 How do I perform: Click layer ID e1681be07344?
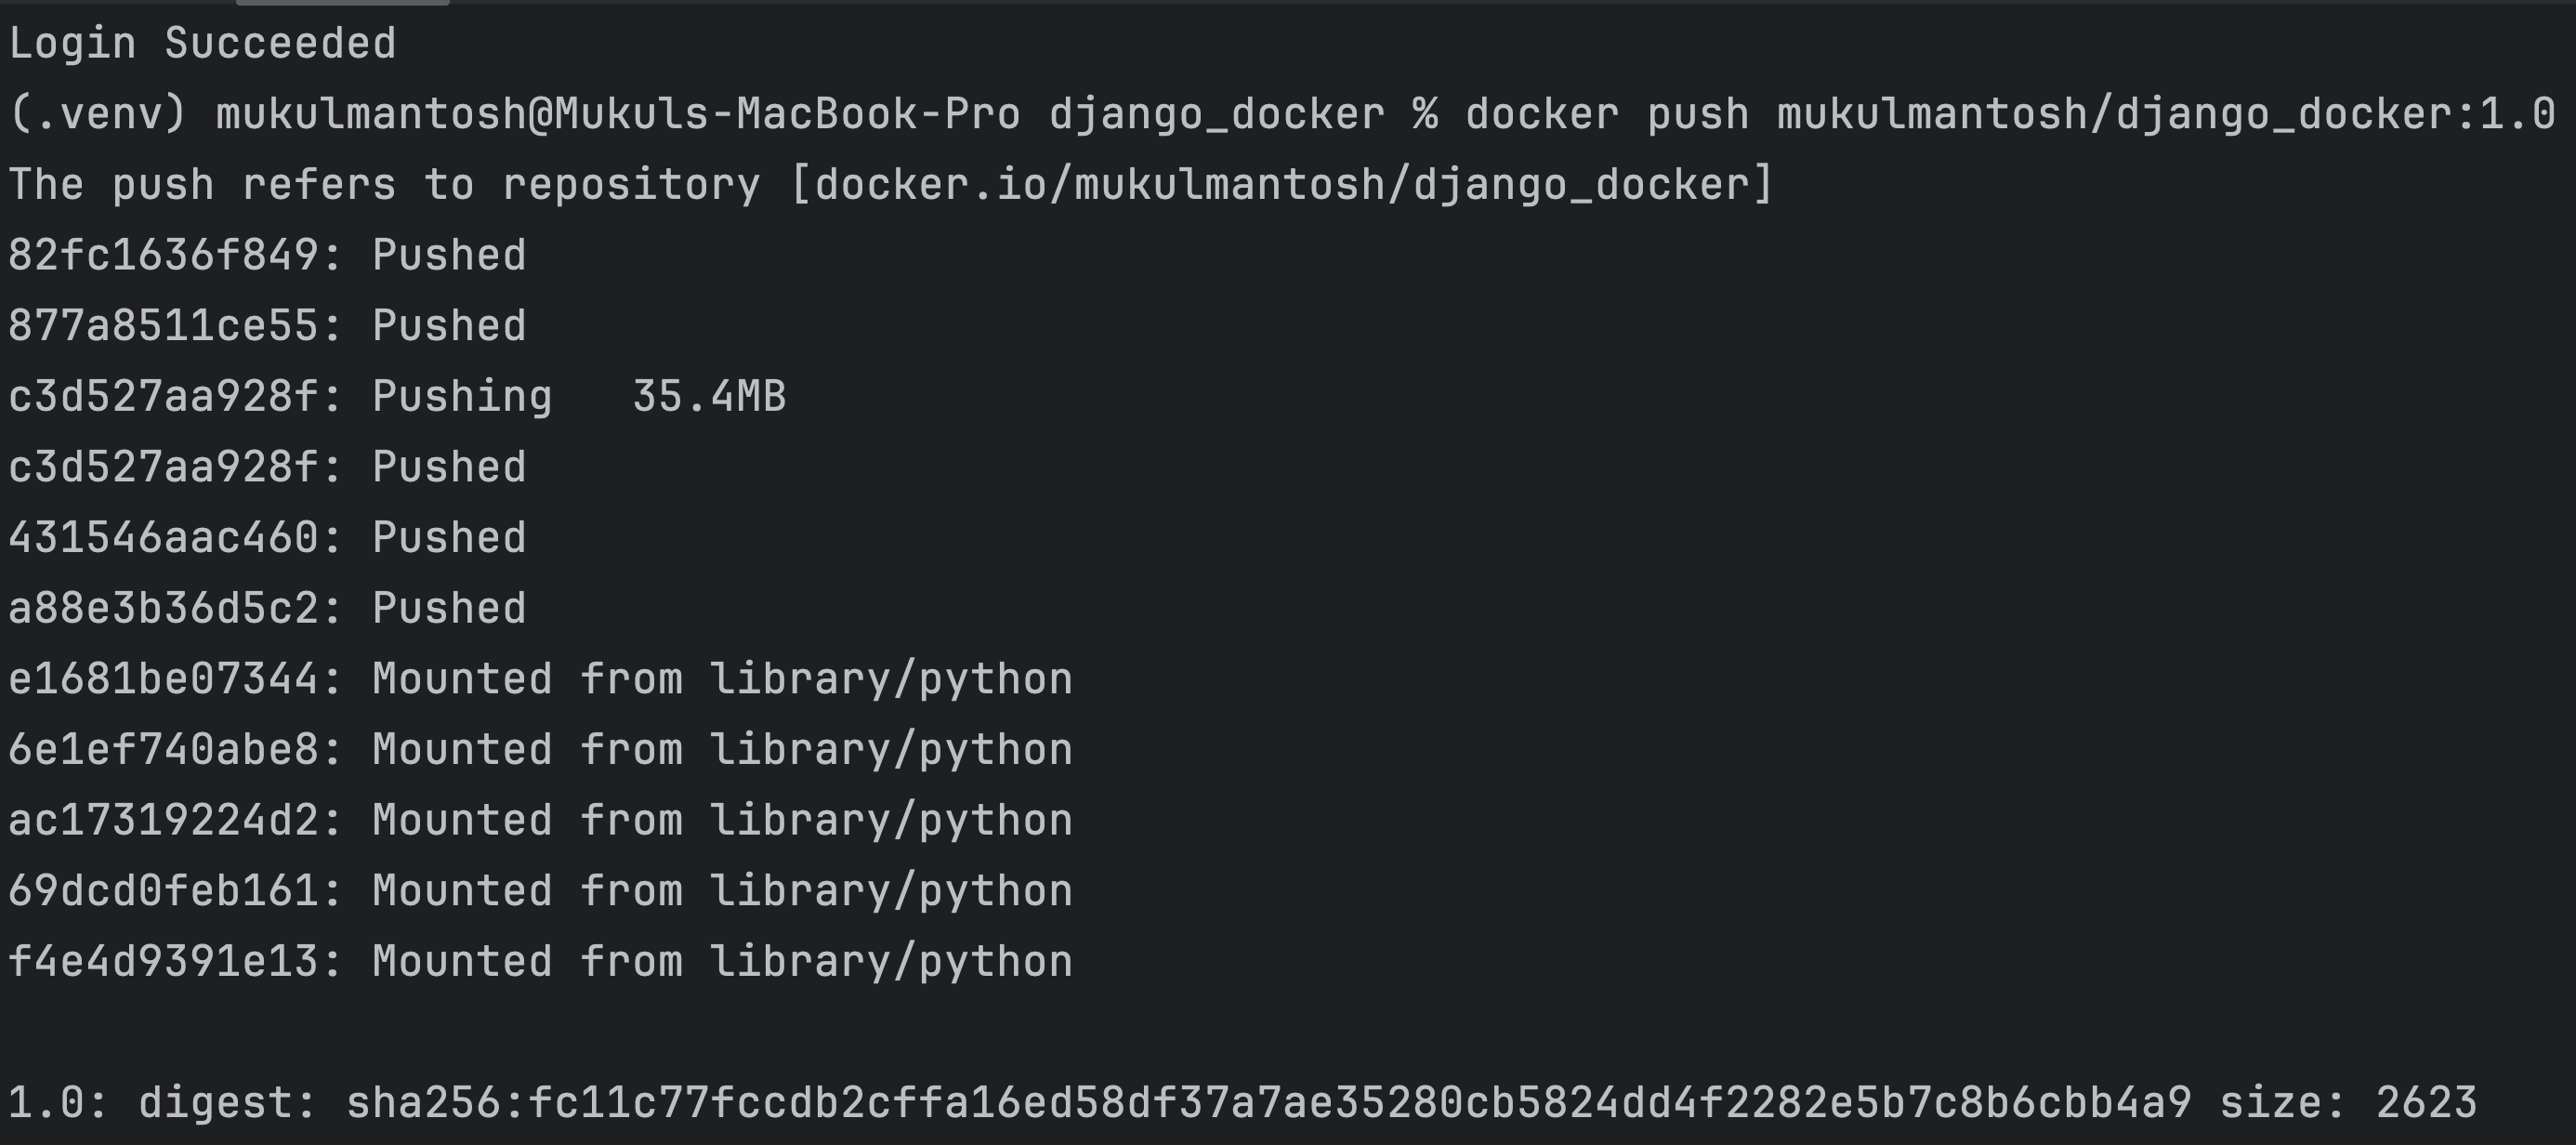(164, 680)
